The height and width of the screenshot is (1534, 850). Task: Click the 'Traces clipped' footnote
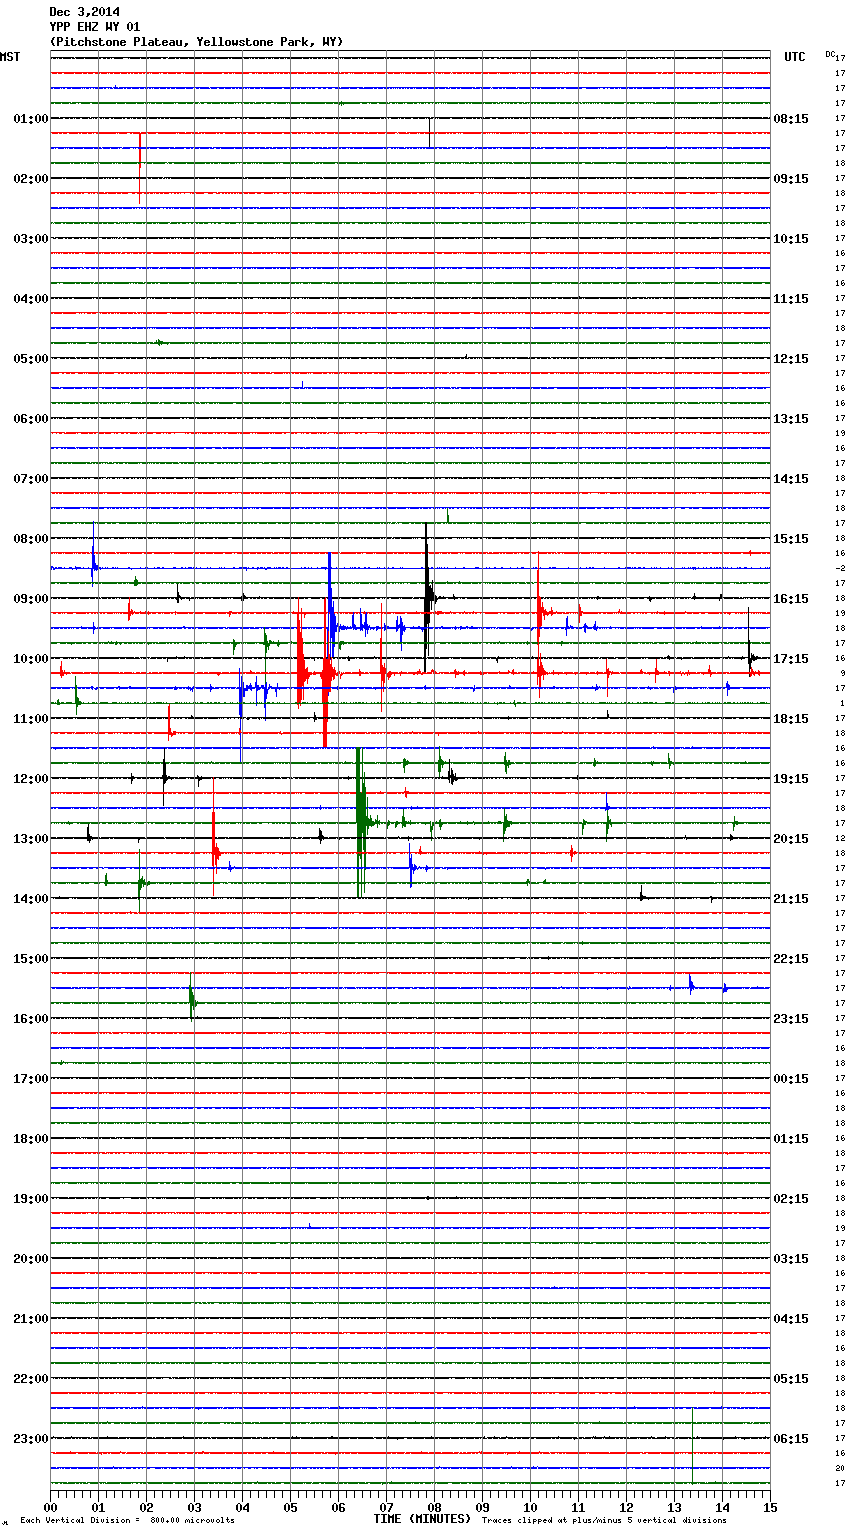(604, 1521)
